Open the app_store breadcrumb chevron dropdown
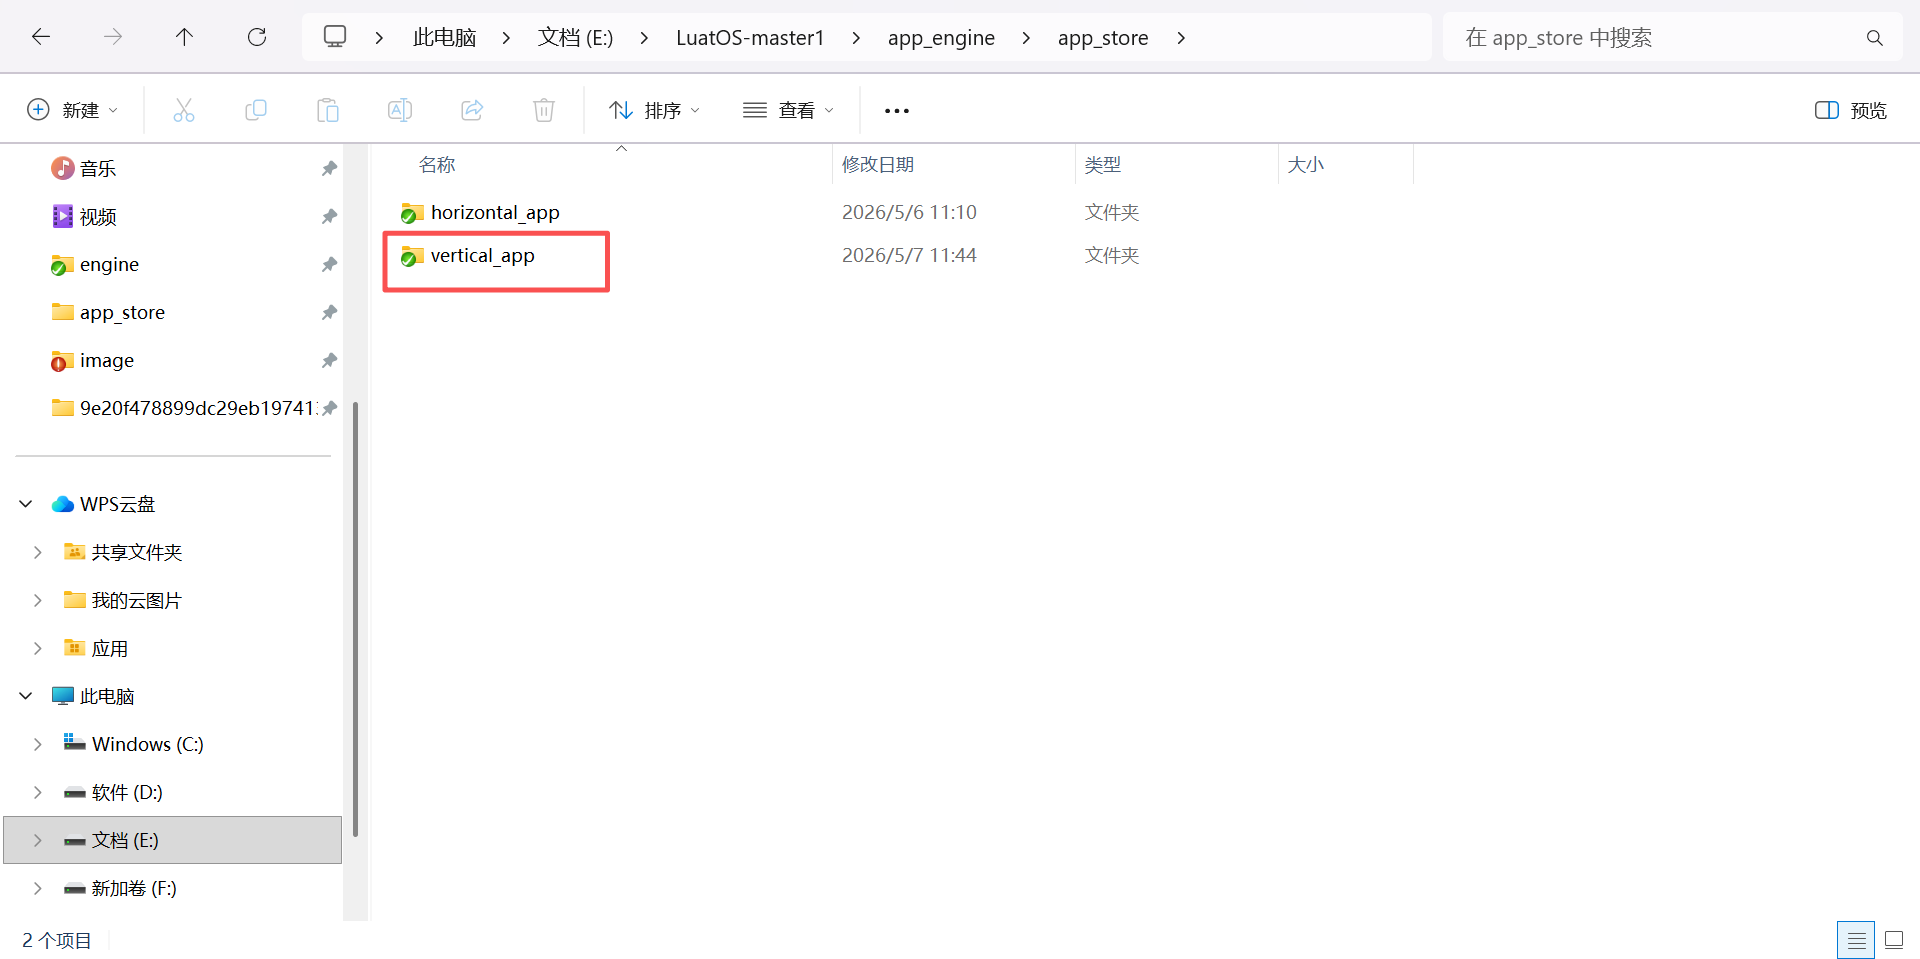The image size is (1920, 959). 1181,38
